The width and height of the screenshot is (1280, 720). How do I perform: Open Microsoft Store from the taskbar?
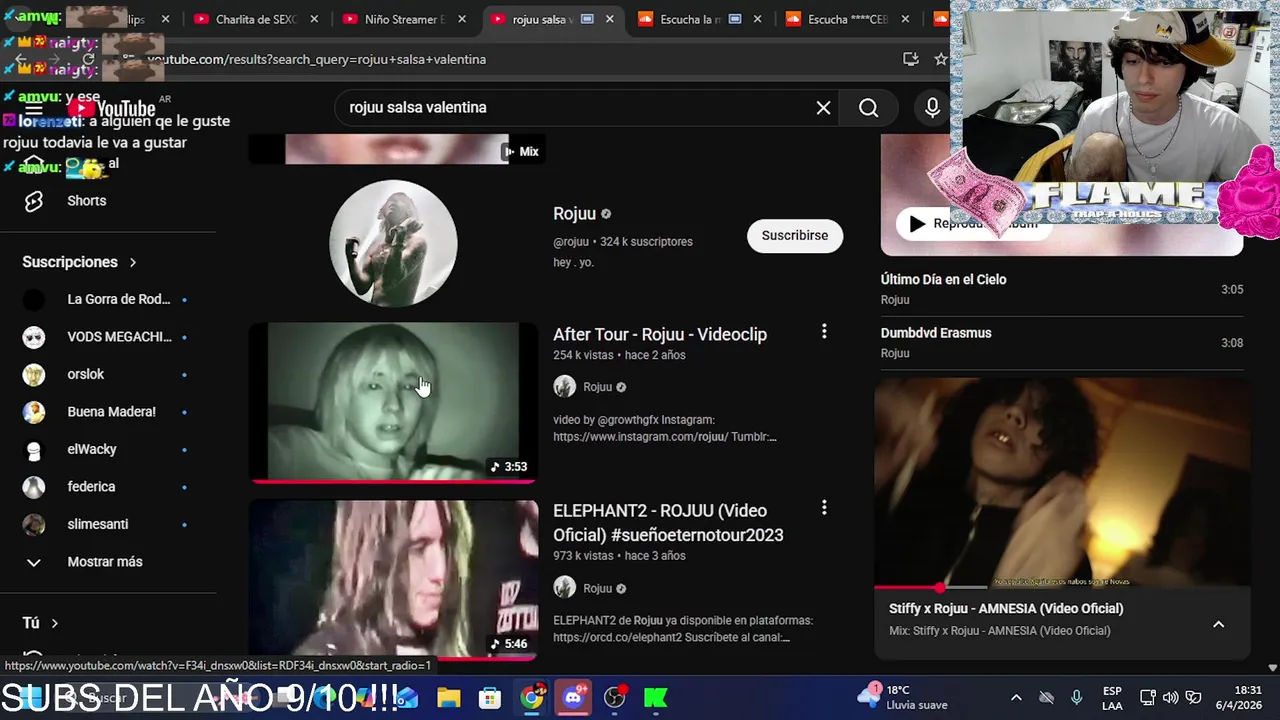point(490,697)
